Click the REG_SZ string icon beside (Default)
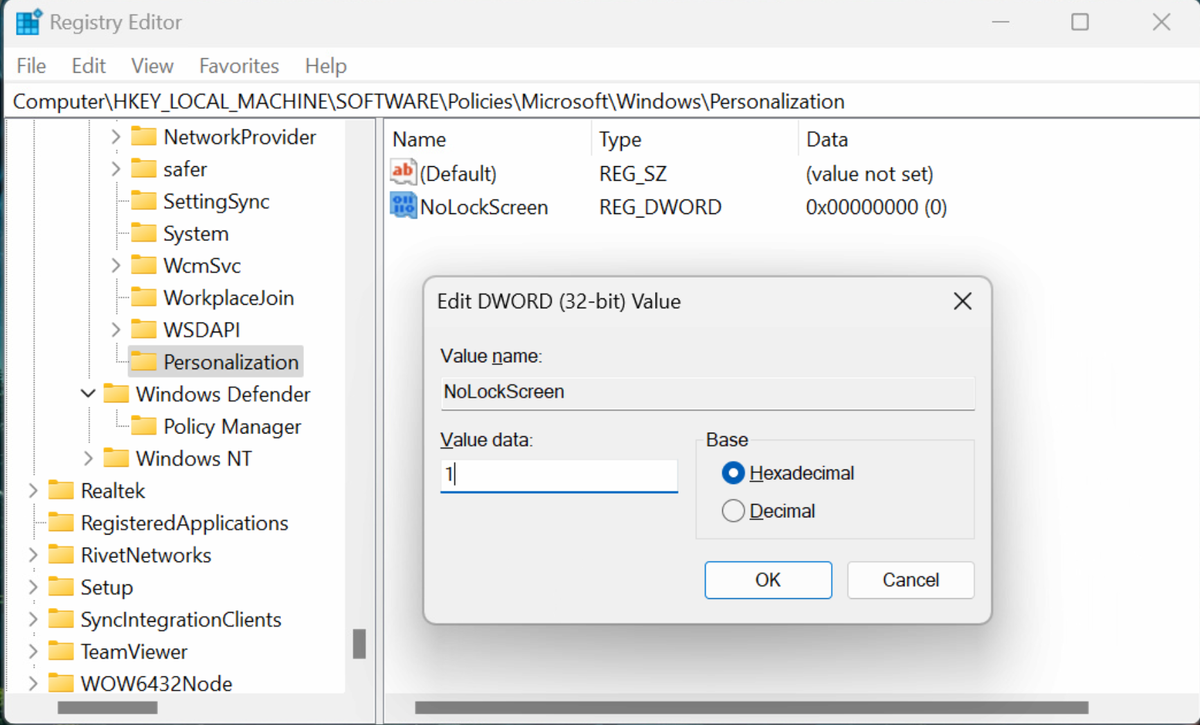 click(x=403, y=172)
